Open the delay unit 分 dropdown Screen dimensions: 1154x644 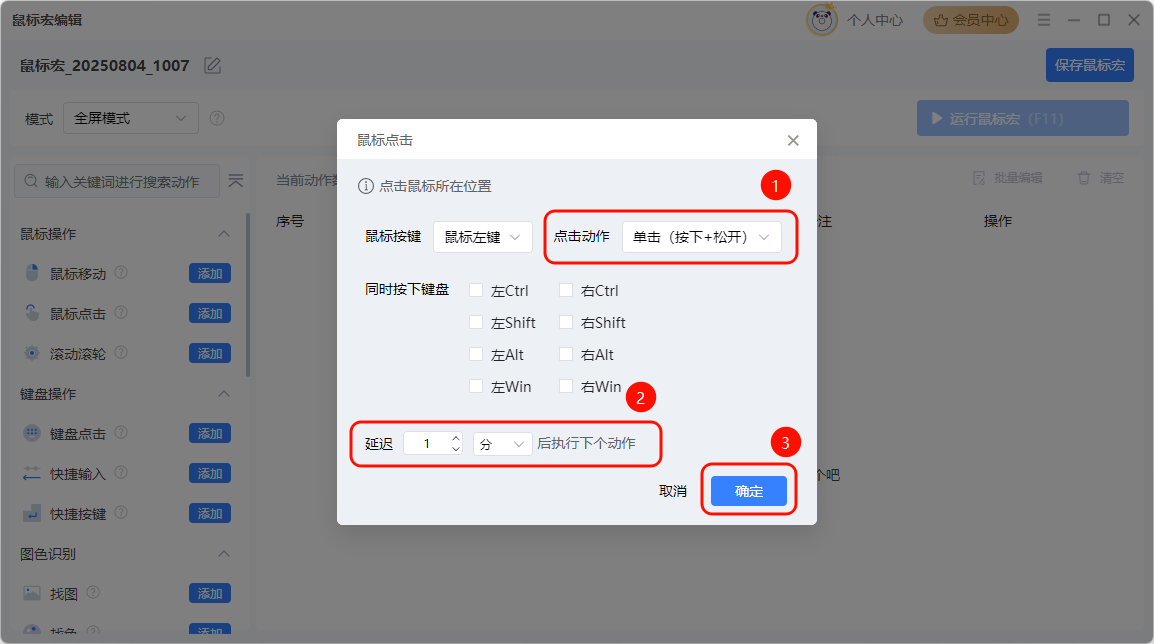pos(502,444)
